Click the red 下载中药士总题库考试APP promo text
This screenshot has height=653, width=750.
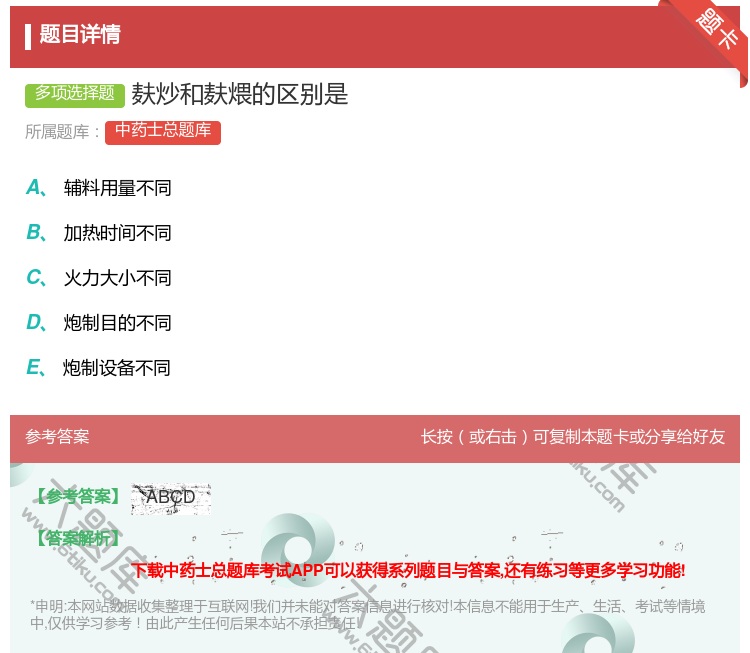click(x=408, y=570)
